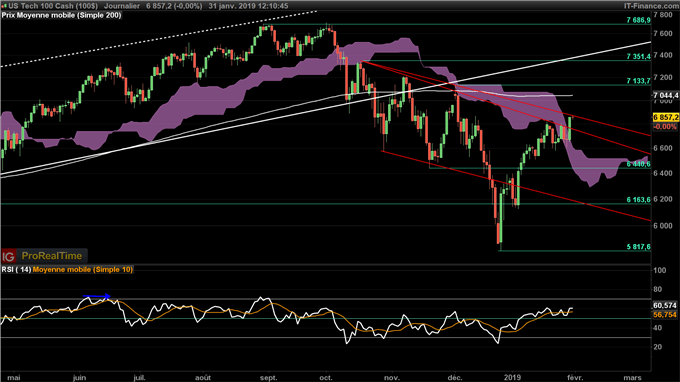Select the US Tech 100 Cash (100$) title
Image resolution: width=680 pixels, height=382 pixels.
[53, 6]
